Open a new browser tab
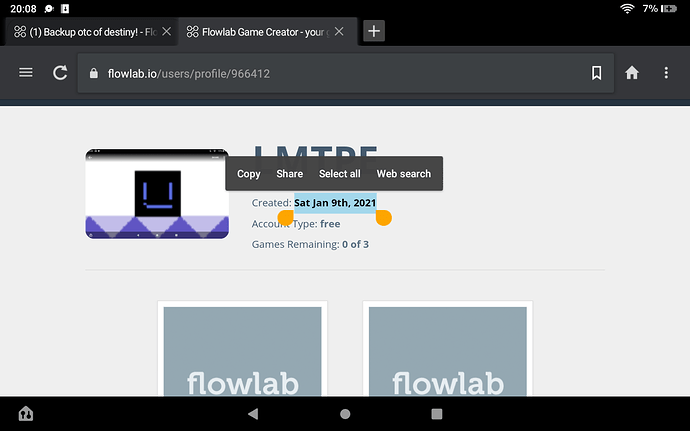The height and width of the screenshot is (431, 690). 374,31
